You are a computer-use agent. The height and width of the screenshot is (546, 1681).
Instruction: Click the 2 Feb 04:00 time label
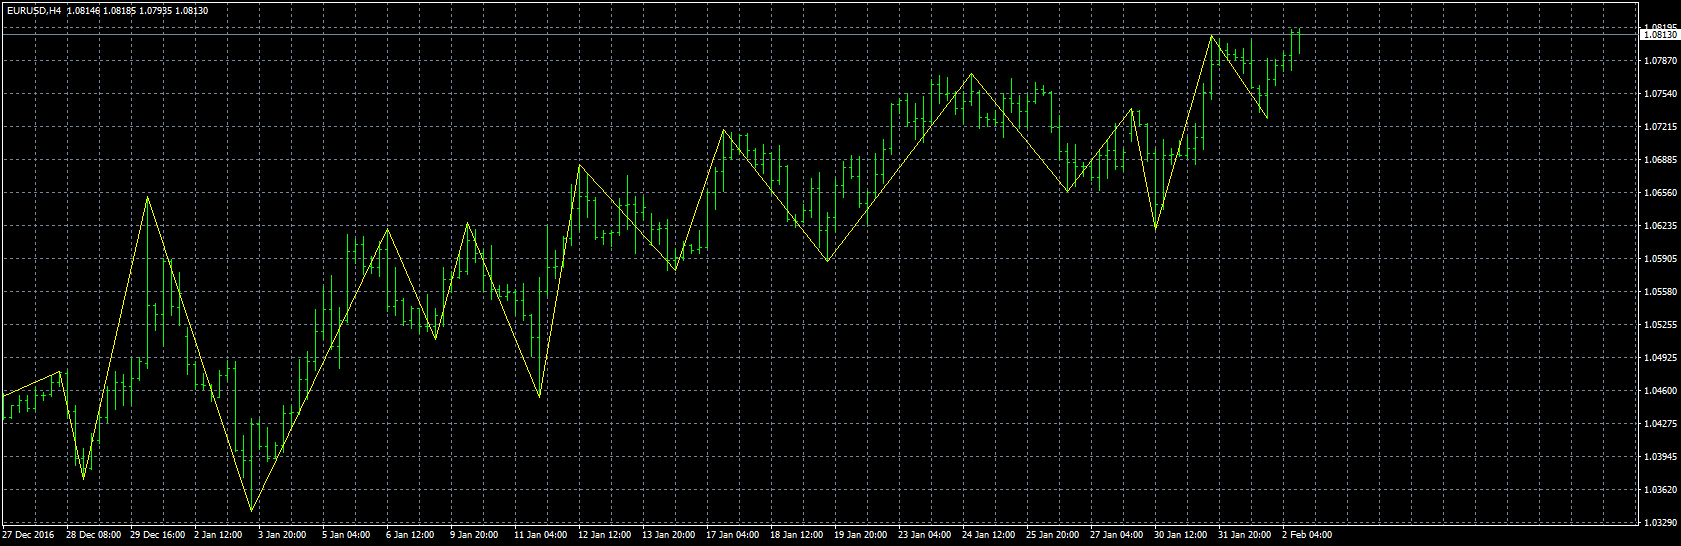(x=1307, y=535)
